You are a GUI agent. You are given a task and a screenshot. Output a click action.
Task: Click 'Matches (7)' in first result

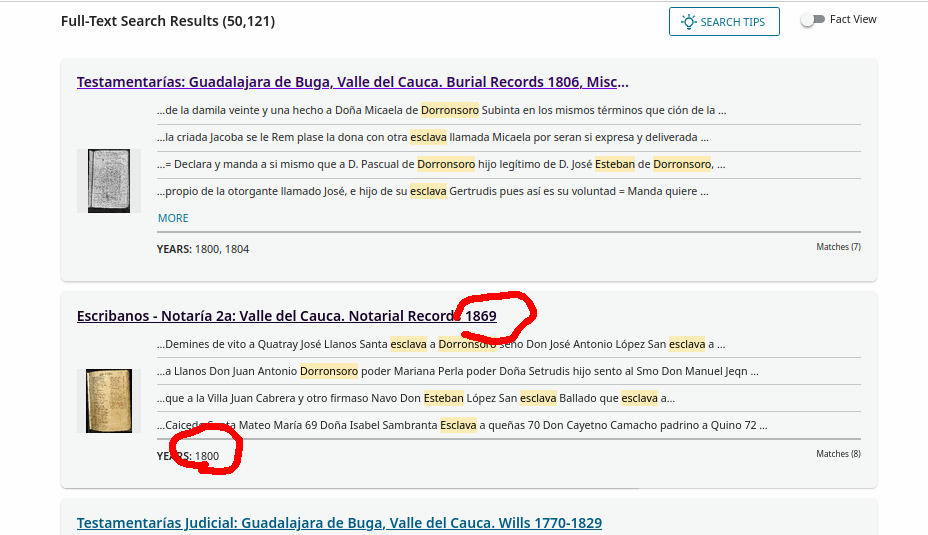coord(838,247)
